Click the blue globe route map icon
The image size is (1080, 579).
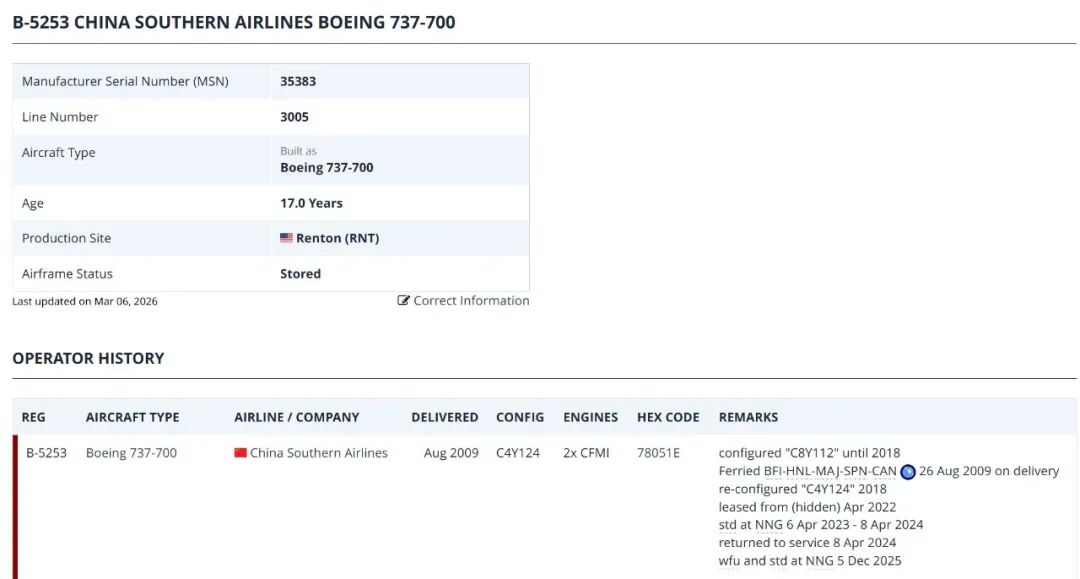tap(908, 472)
